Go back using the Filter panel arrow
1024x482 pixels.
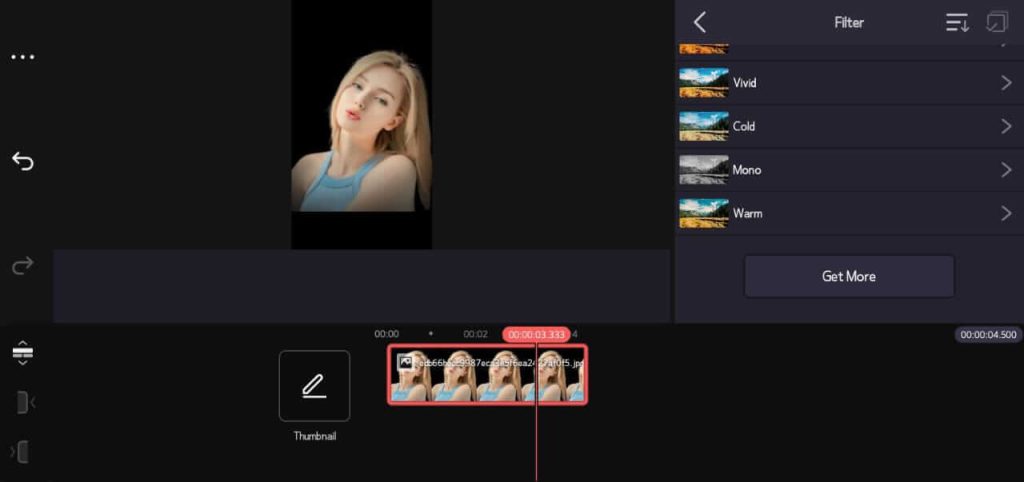pos(699,22)
